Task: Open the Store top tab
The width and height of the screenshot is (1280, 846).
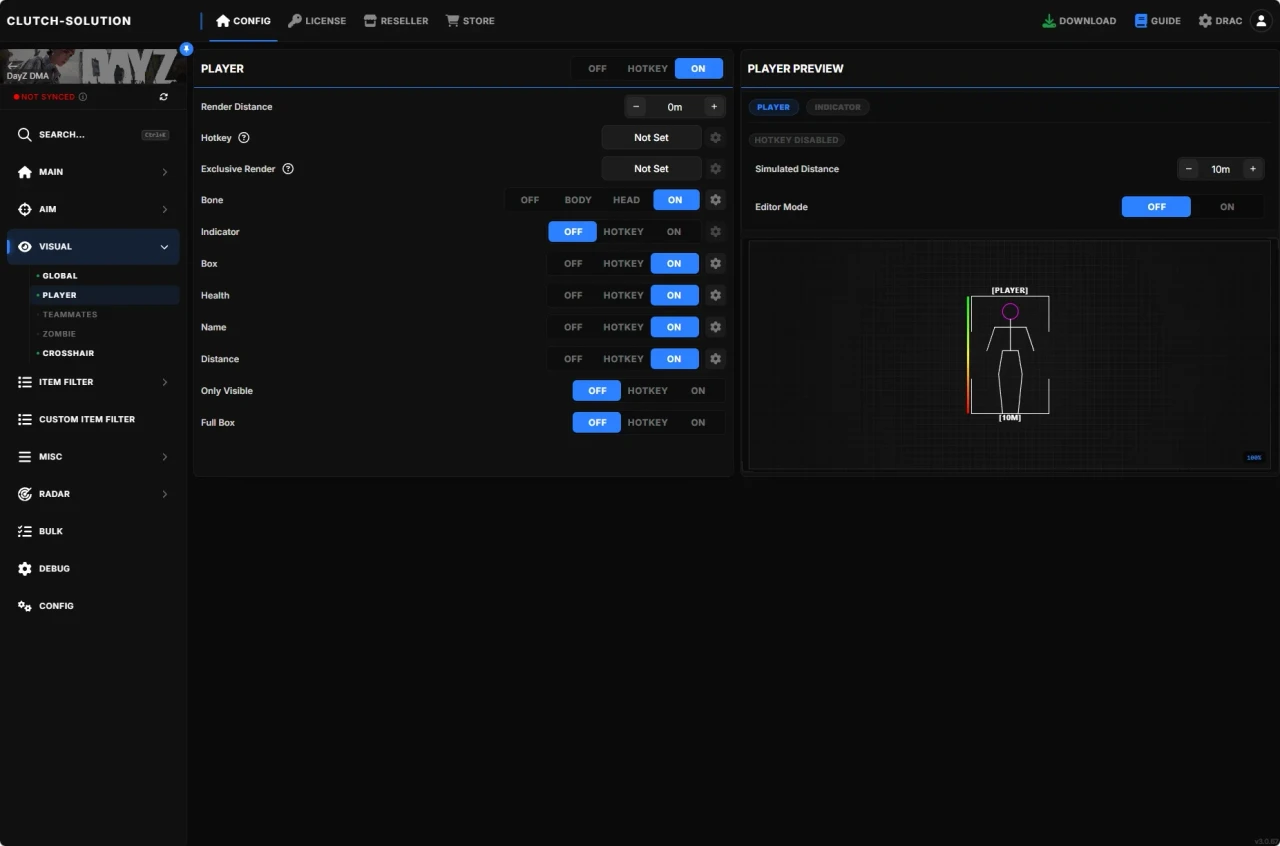Action: [x=470, y=21]
